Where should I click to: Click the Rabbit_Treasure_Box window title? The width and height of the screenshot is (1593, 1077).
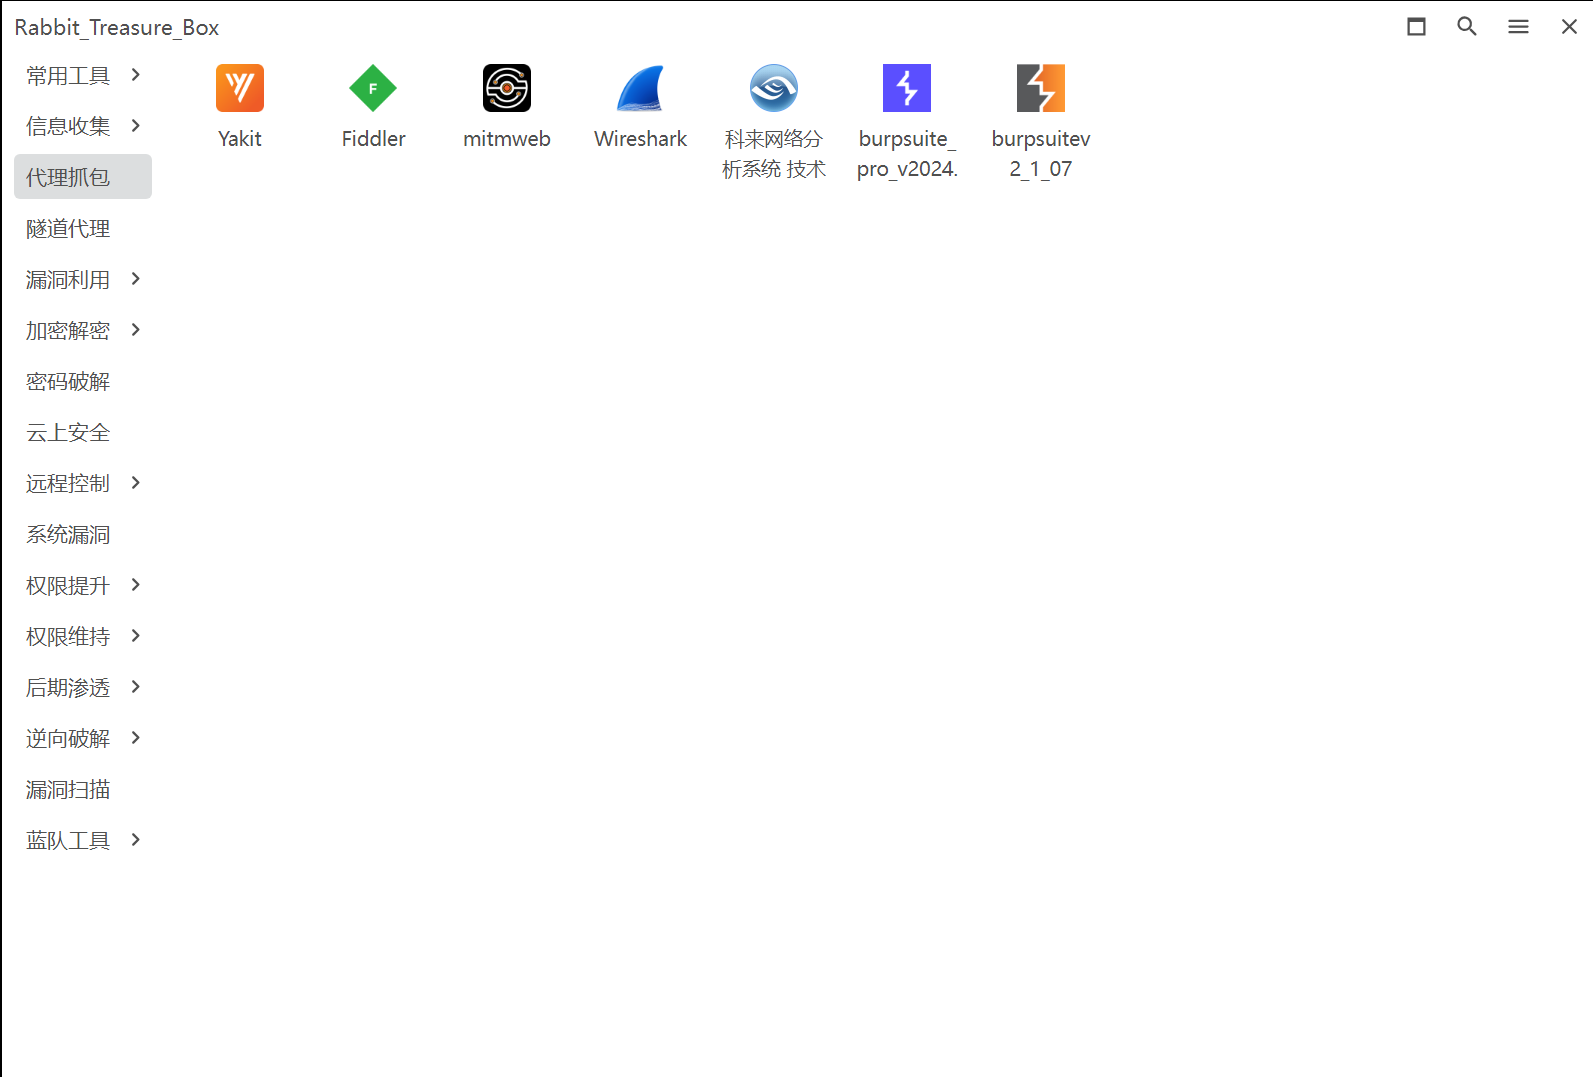[117, 28]
